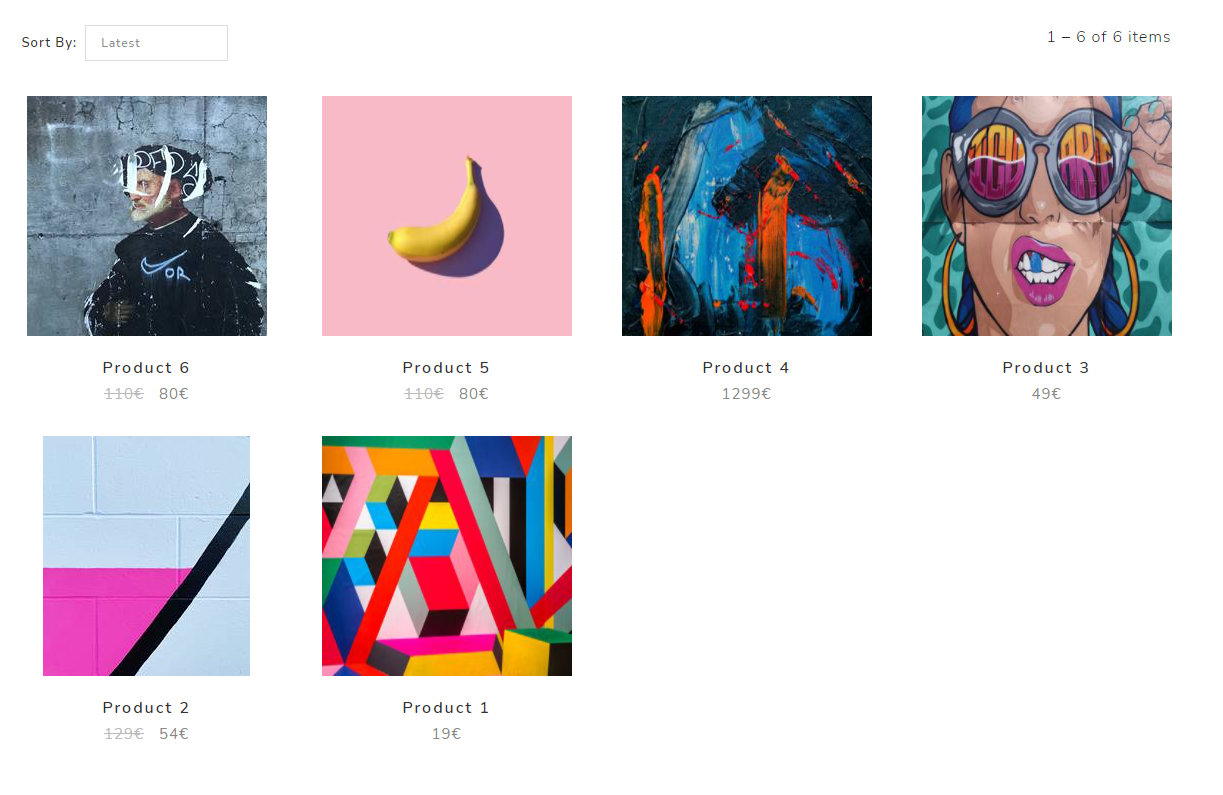Click the 54€ sale price of Product 2

(x=174, y=734)
